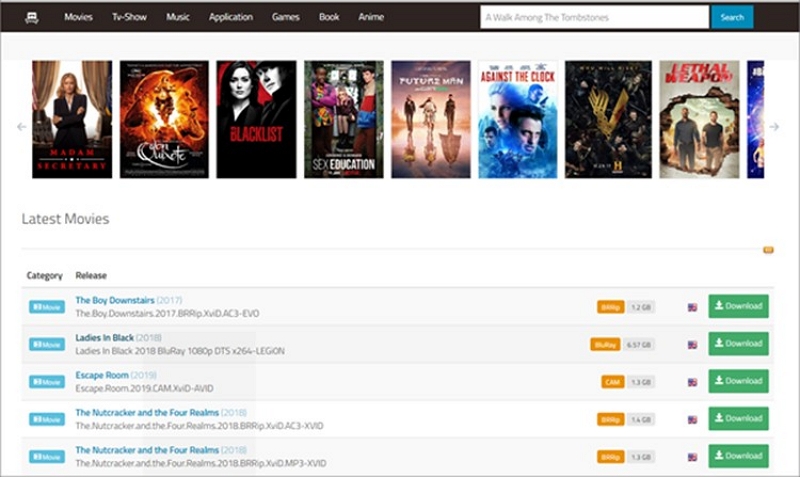Click release name Escape.Room.2019.CAM.XviD-AVID
The width and height of the screenshot is (800, 477).
(144, 388)
